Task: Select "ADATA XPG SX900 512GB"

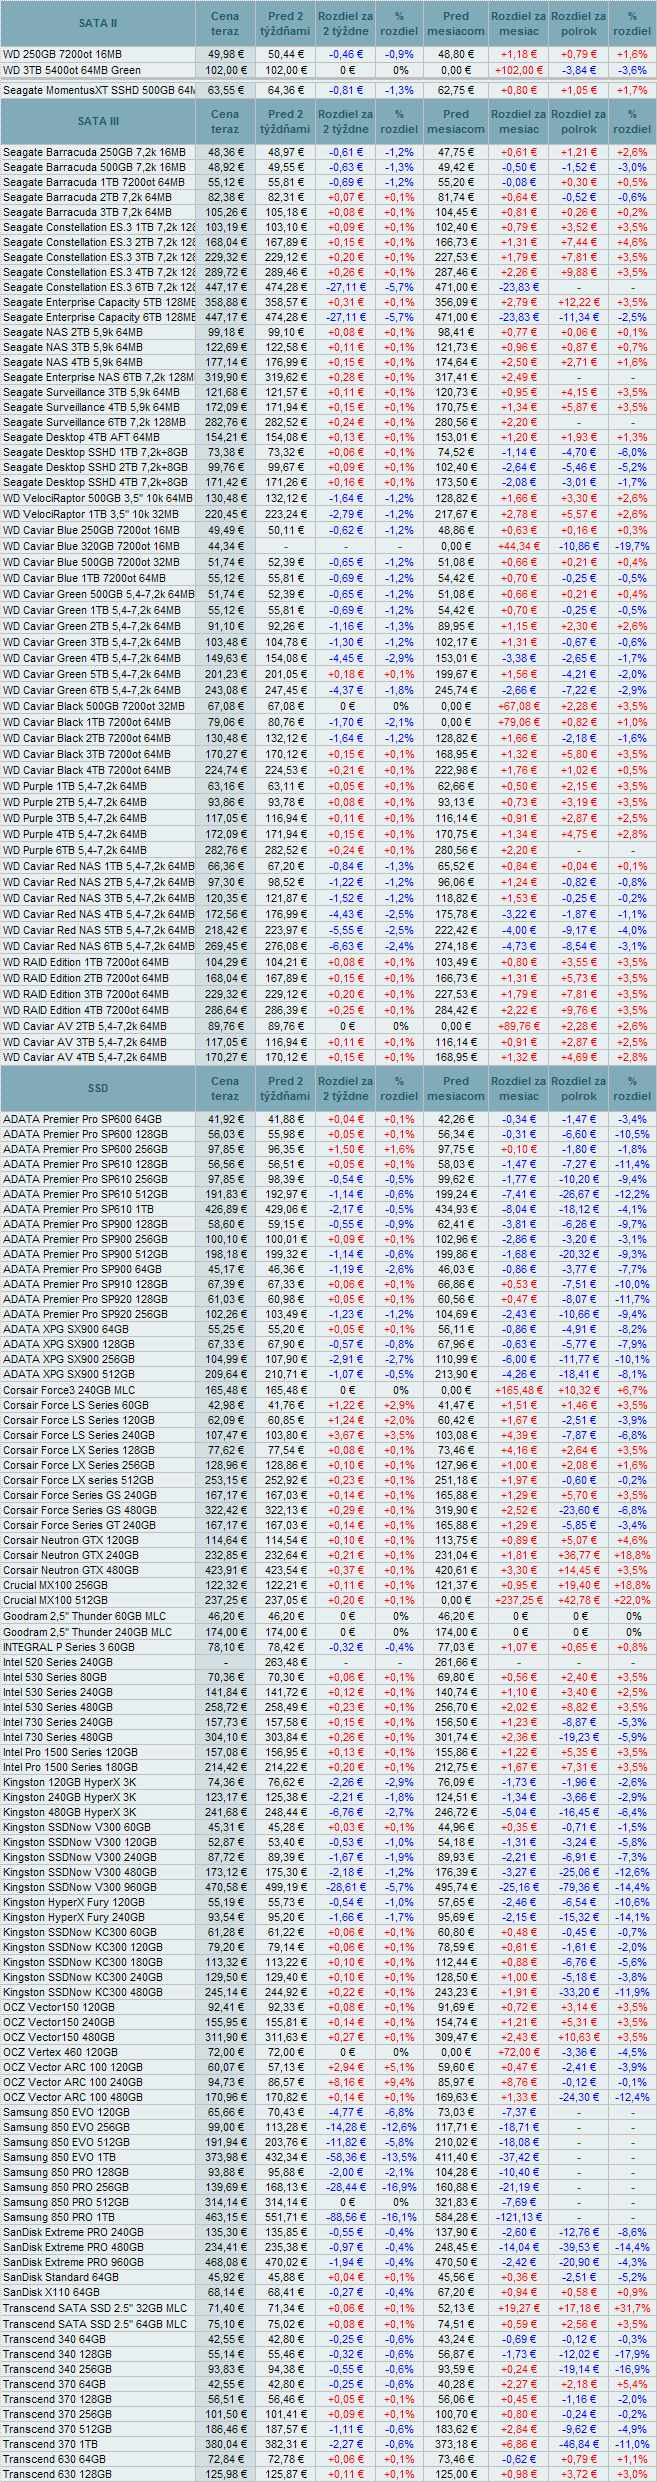Action: pyautogui.click(x=68, y=1374)
